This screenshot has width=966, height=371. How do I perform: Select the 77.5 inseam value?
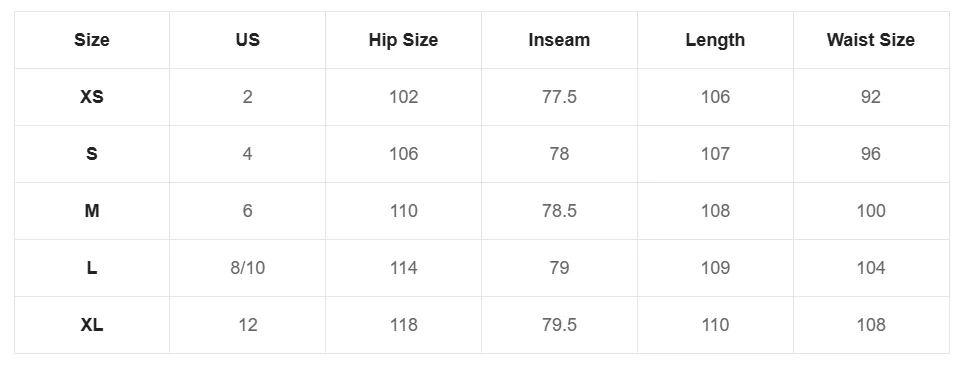559,97
